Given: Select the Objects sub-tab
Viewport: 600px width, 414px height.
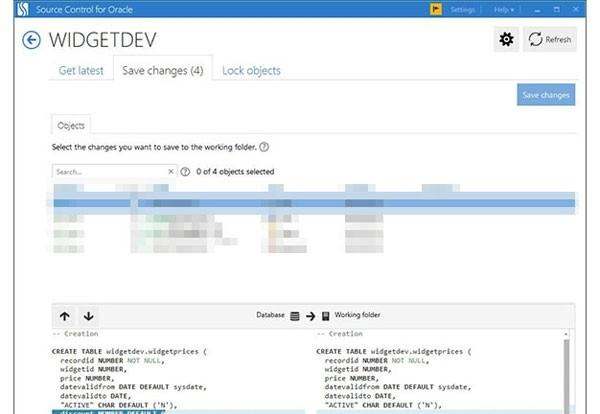Looking at the screenshot, I should (71, 126).
